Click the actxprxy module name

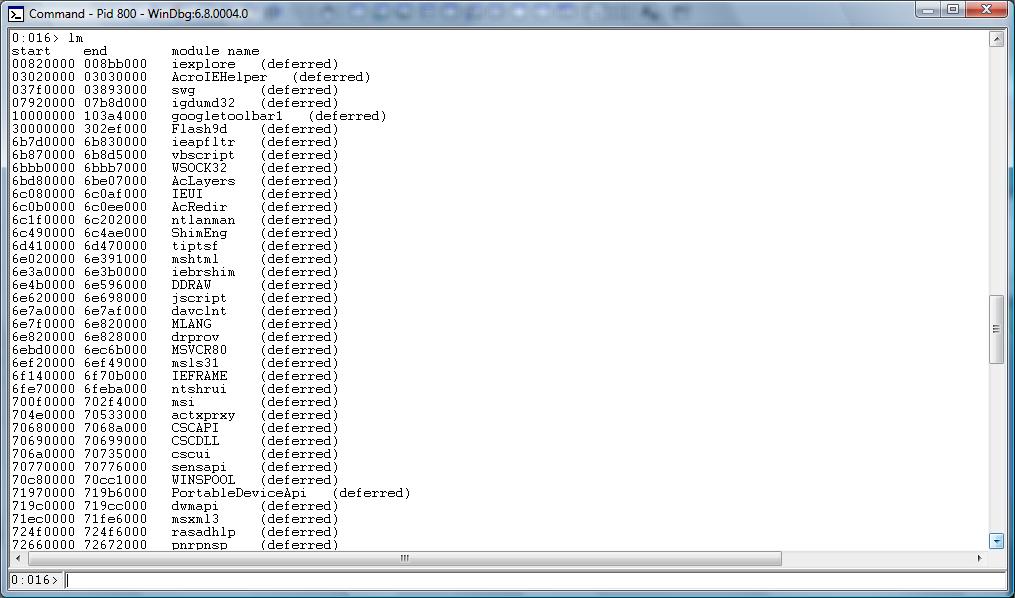(203, 415)
